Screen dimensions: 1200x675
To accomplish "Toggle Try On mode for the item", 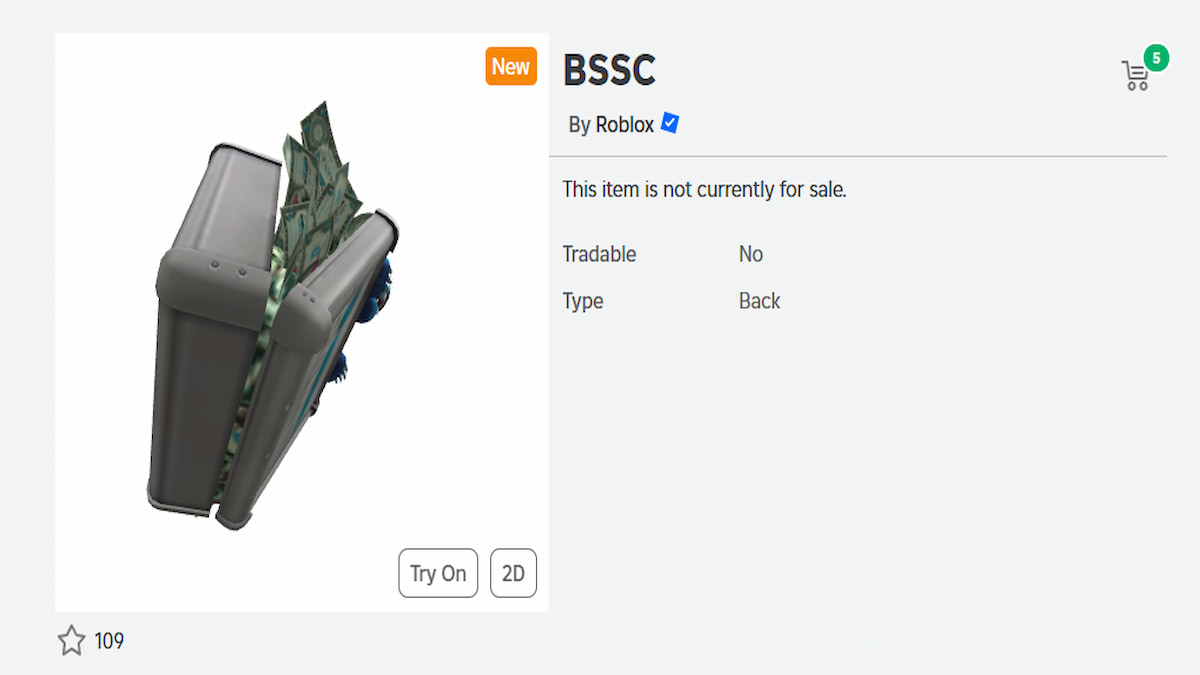I will (x=438, y=573).
